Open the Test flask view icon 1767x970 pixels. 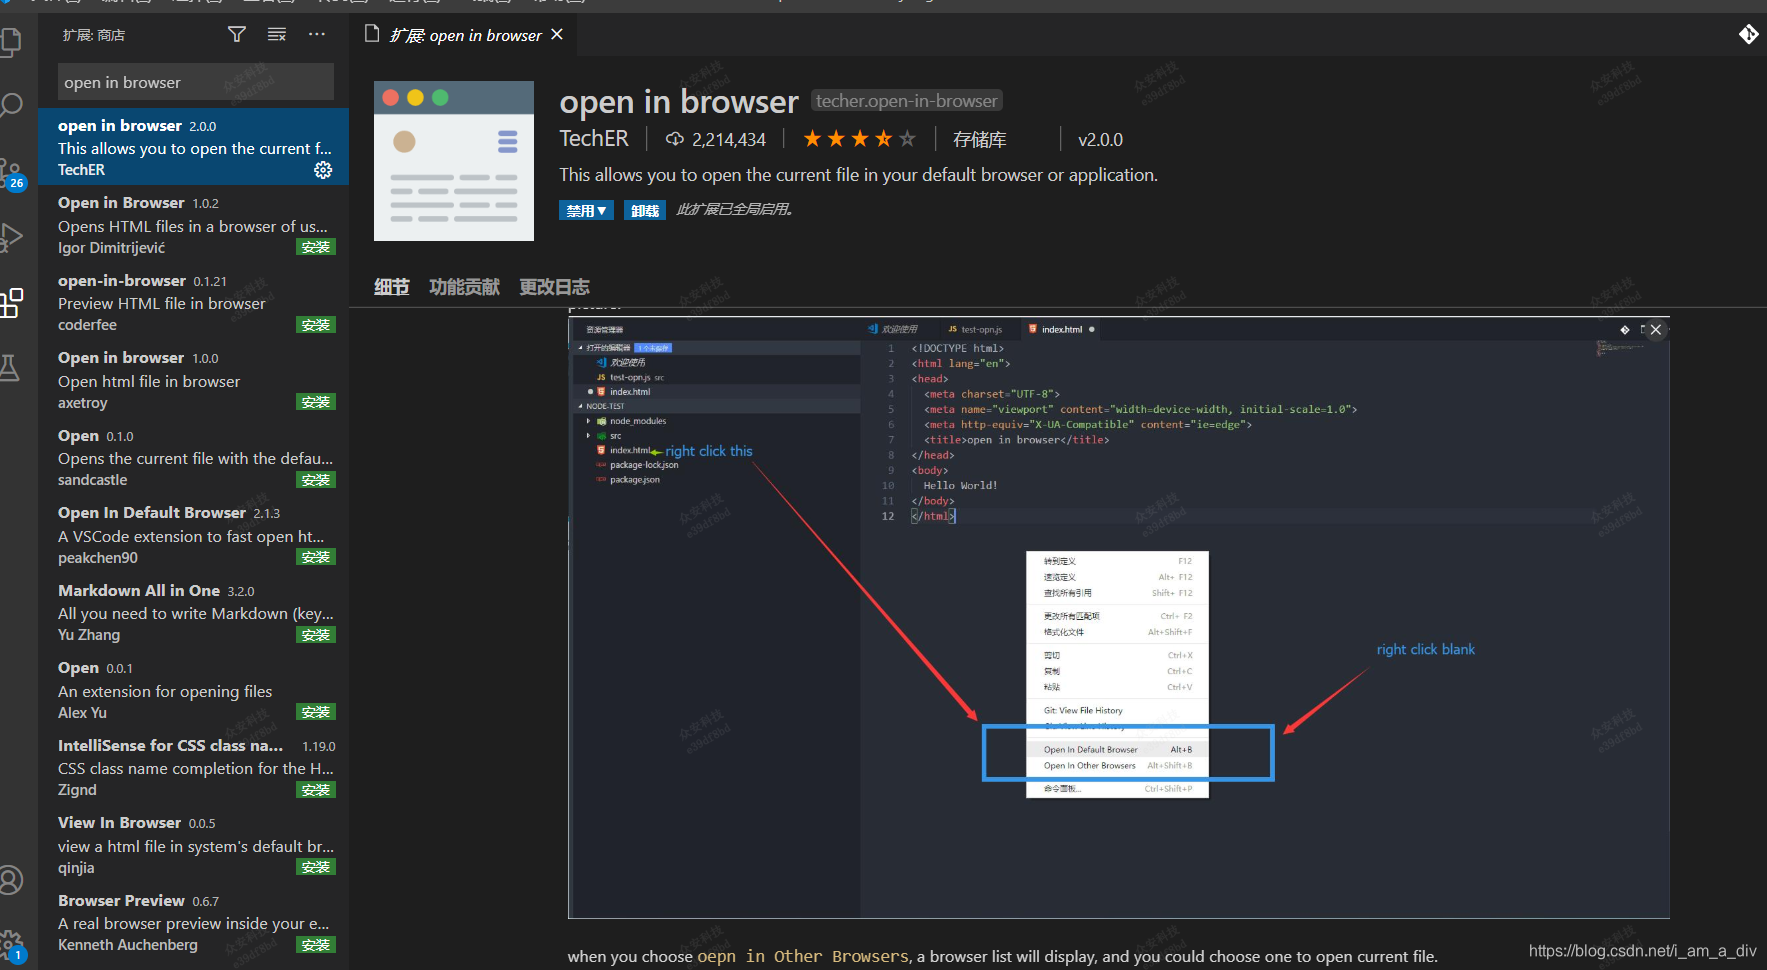10,368
